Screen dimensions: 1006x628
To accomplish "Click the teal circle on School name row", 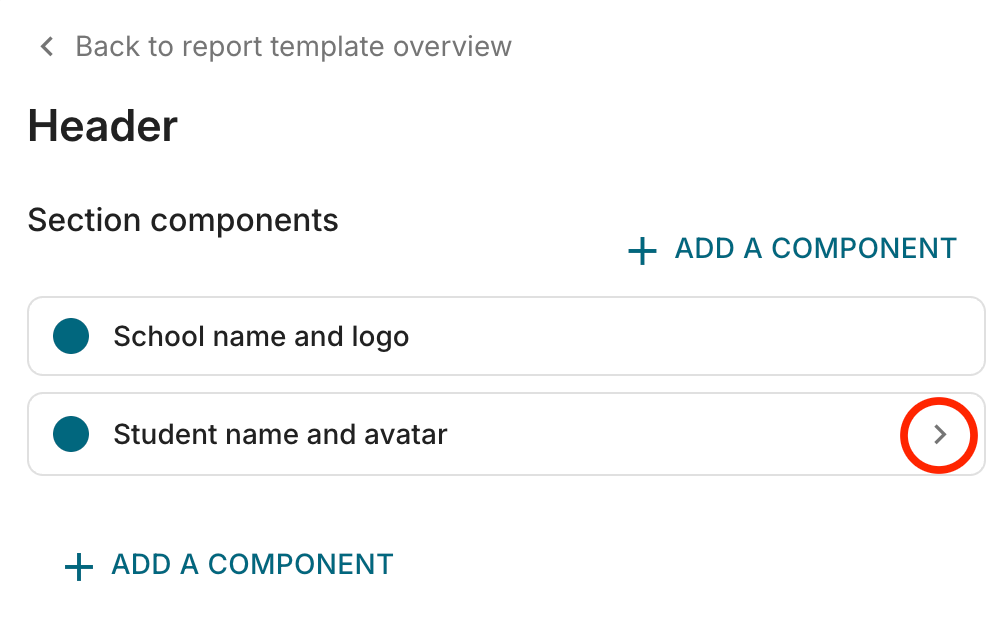I will click(x=71, y=336).
